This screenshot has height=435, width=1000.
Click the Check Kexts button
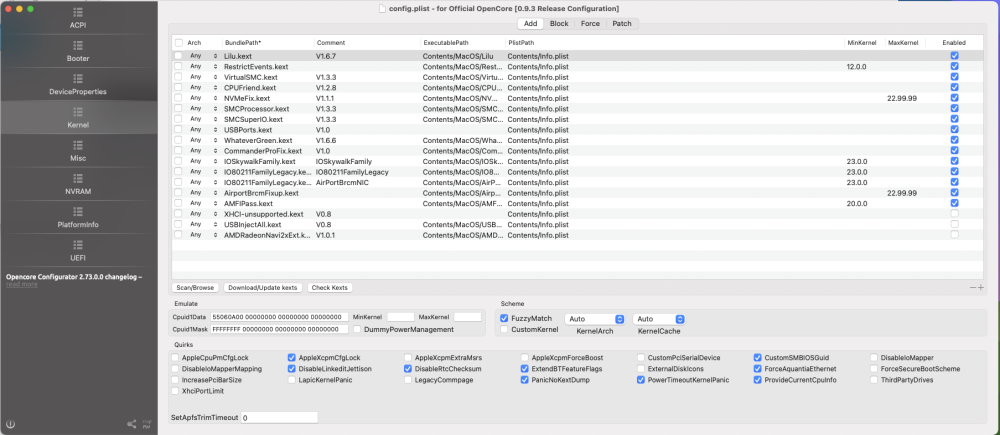coord(330,288)
